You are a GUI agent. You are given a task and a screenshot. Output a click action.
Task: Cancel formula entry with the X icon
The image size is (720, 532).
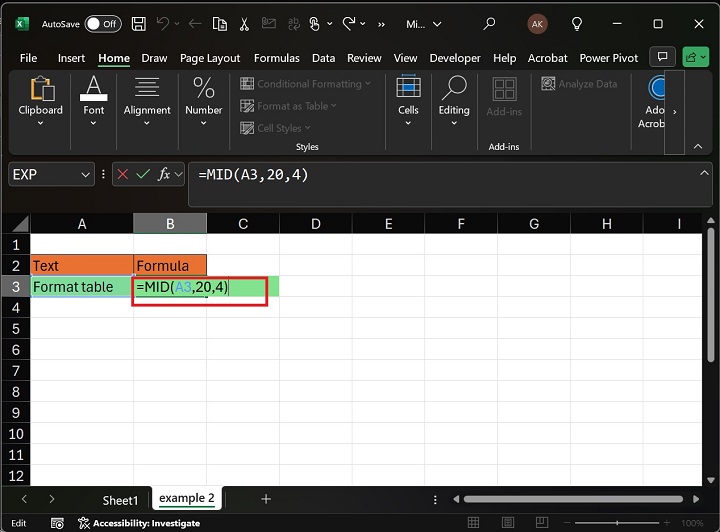(123, 174)
